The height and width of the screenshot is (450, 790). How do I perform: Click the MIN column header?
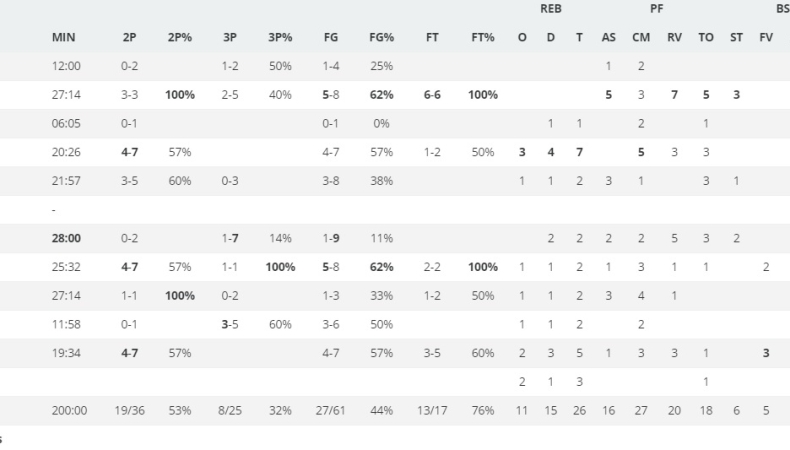pyautogui.click(x=62, y=40)
